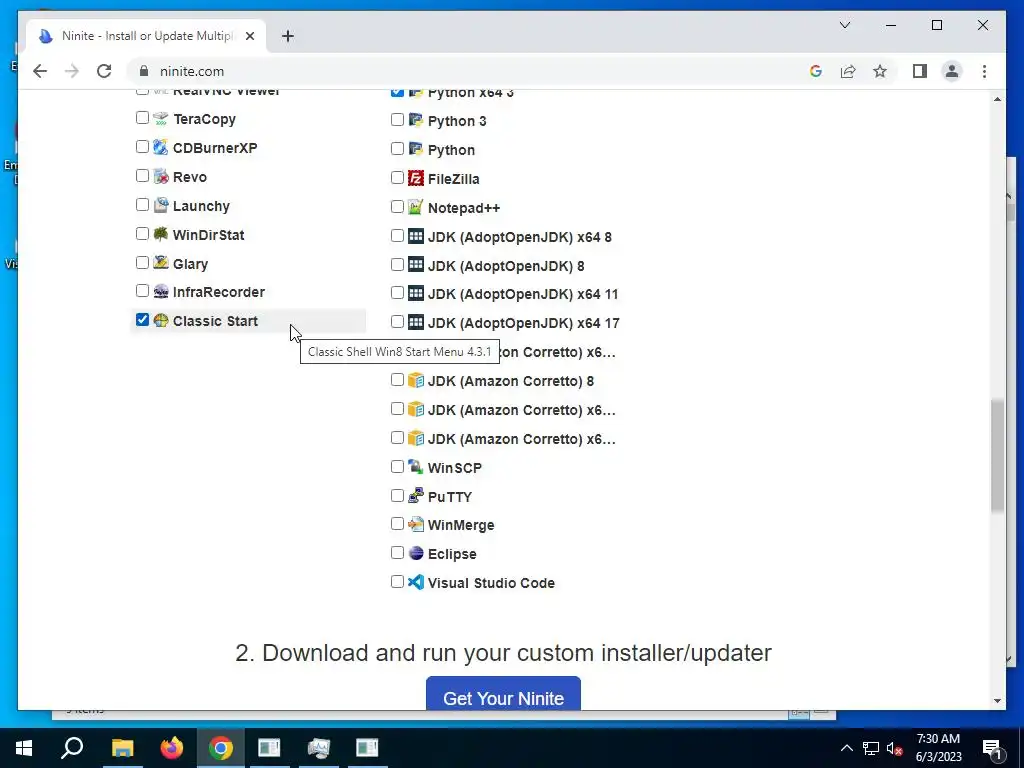The image size is (1024, 768).
Task: Click the Notepad++ icon
Action: (416, 207)
